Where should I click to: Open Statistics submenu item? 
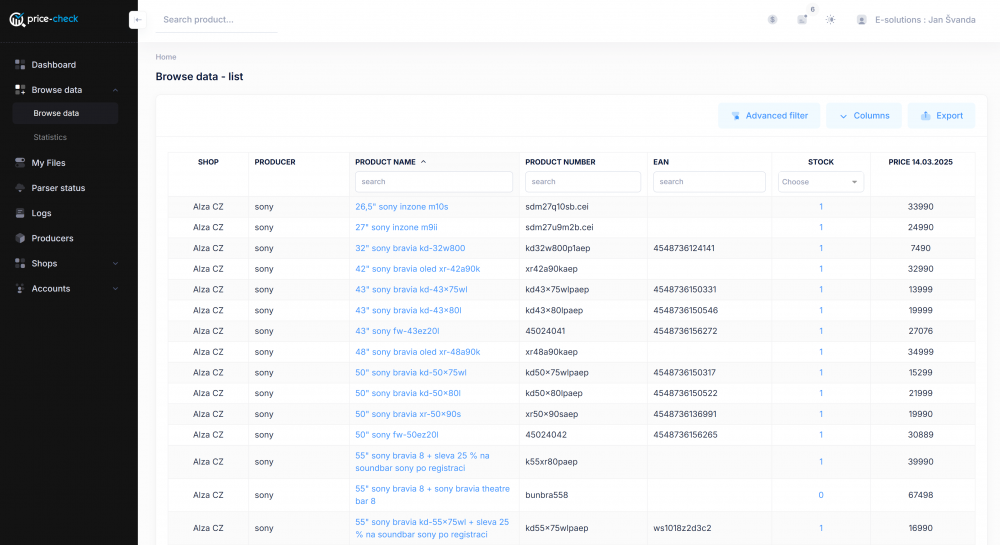coord(50,137)
